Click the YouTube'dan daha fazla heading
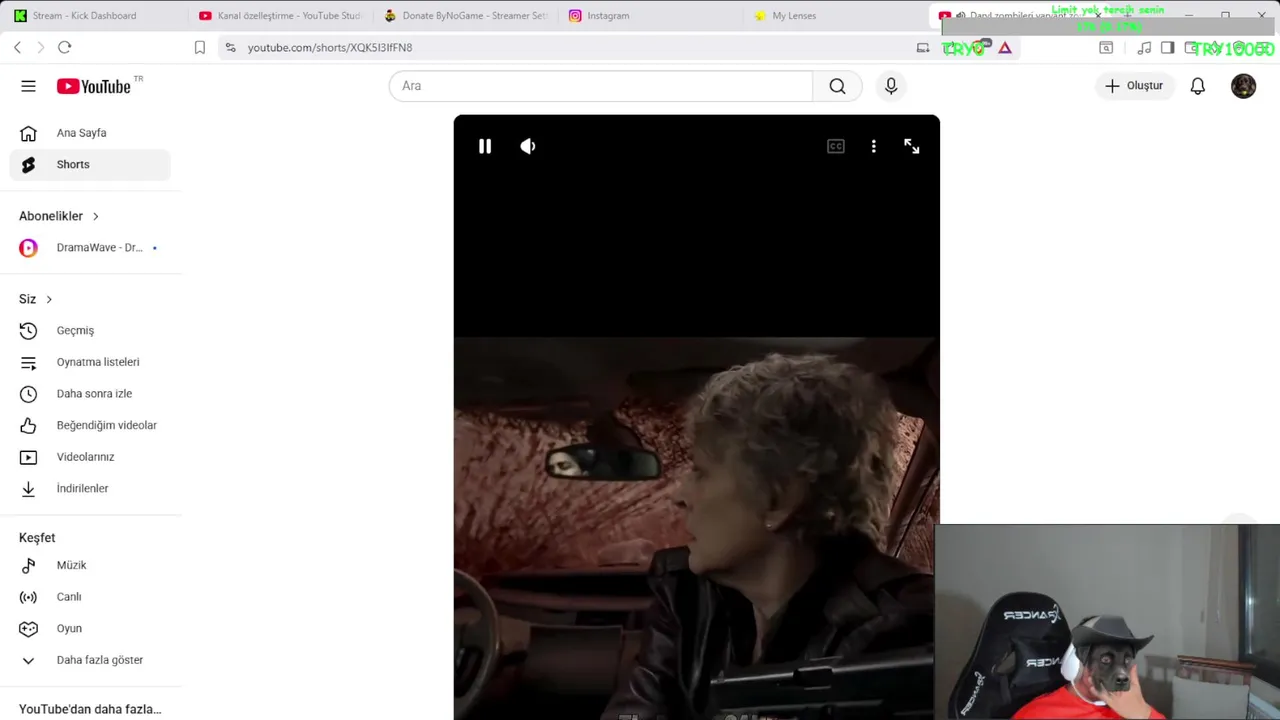1280x720 pixels. [x=90, y=709]
